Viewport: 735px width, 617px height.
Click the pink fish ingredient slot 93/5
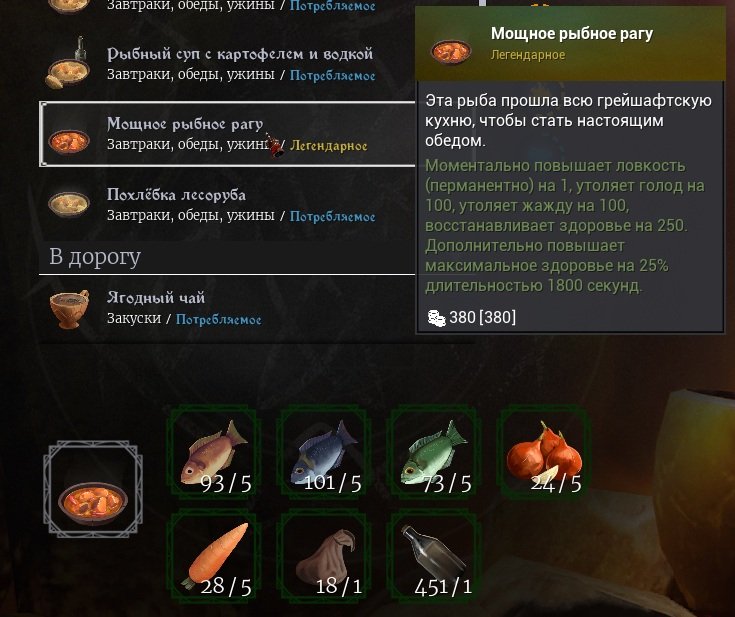214,454
